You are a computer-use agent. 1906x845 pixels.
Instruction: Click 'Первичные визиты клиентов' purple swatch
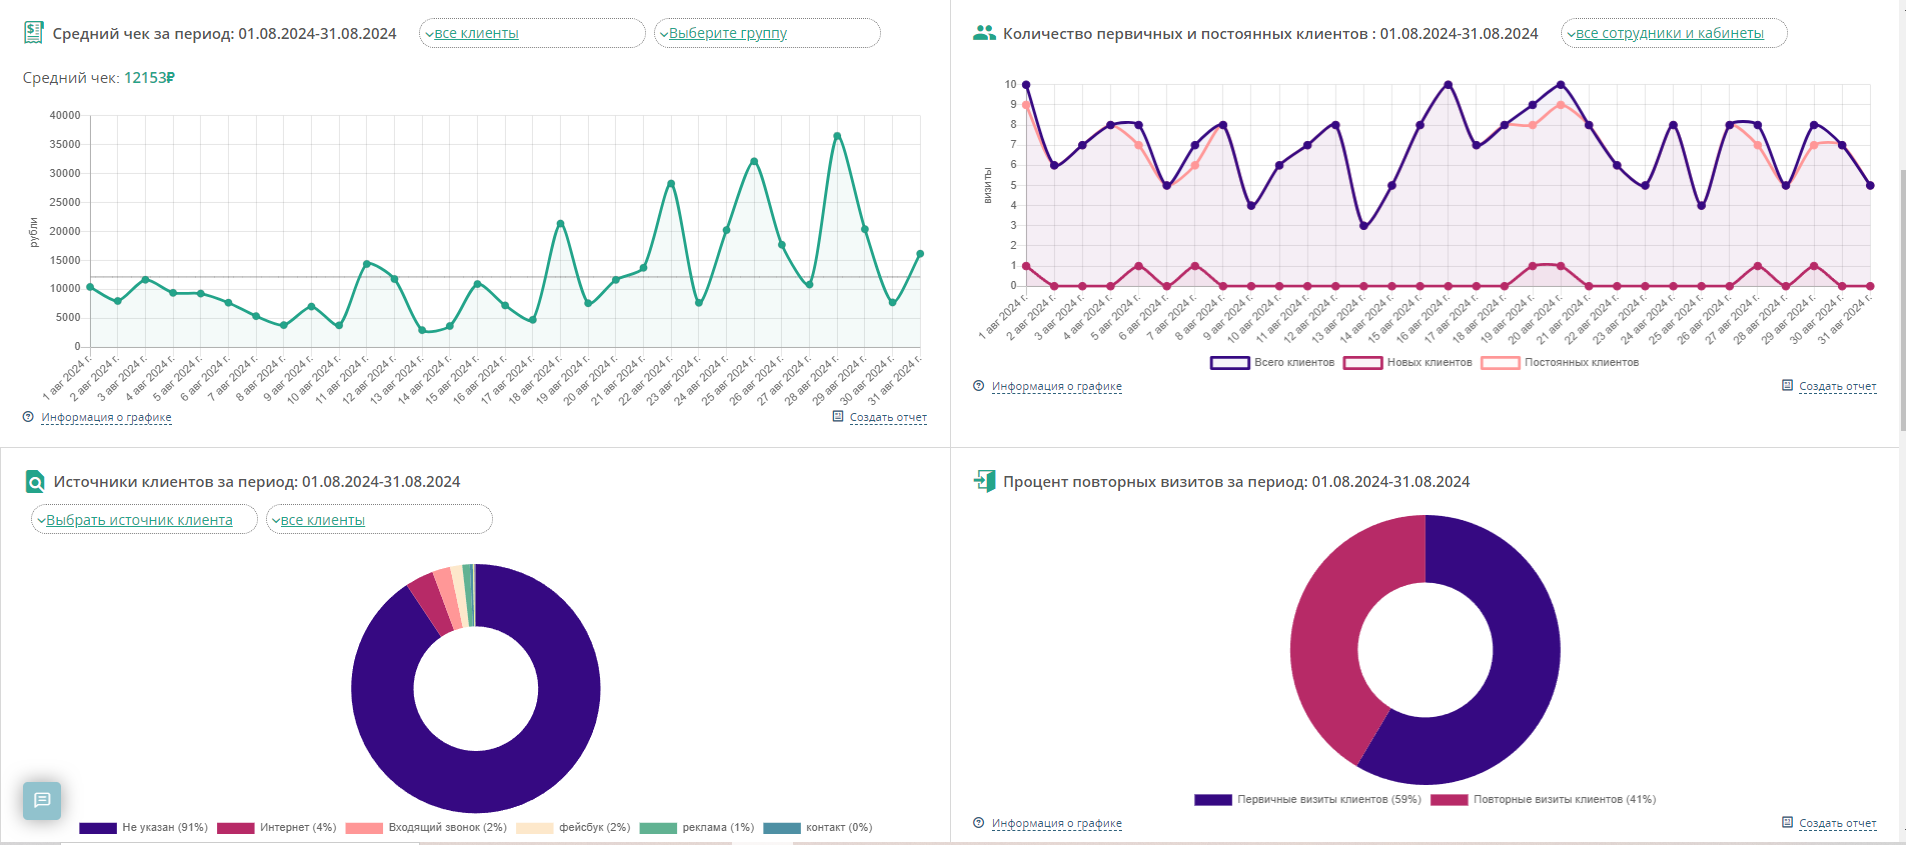click(x=1212, y=800)
